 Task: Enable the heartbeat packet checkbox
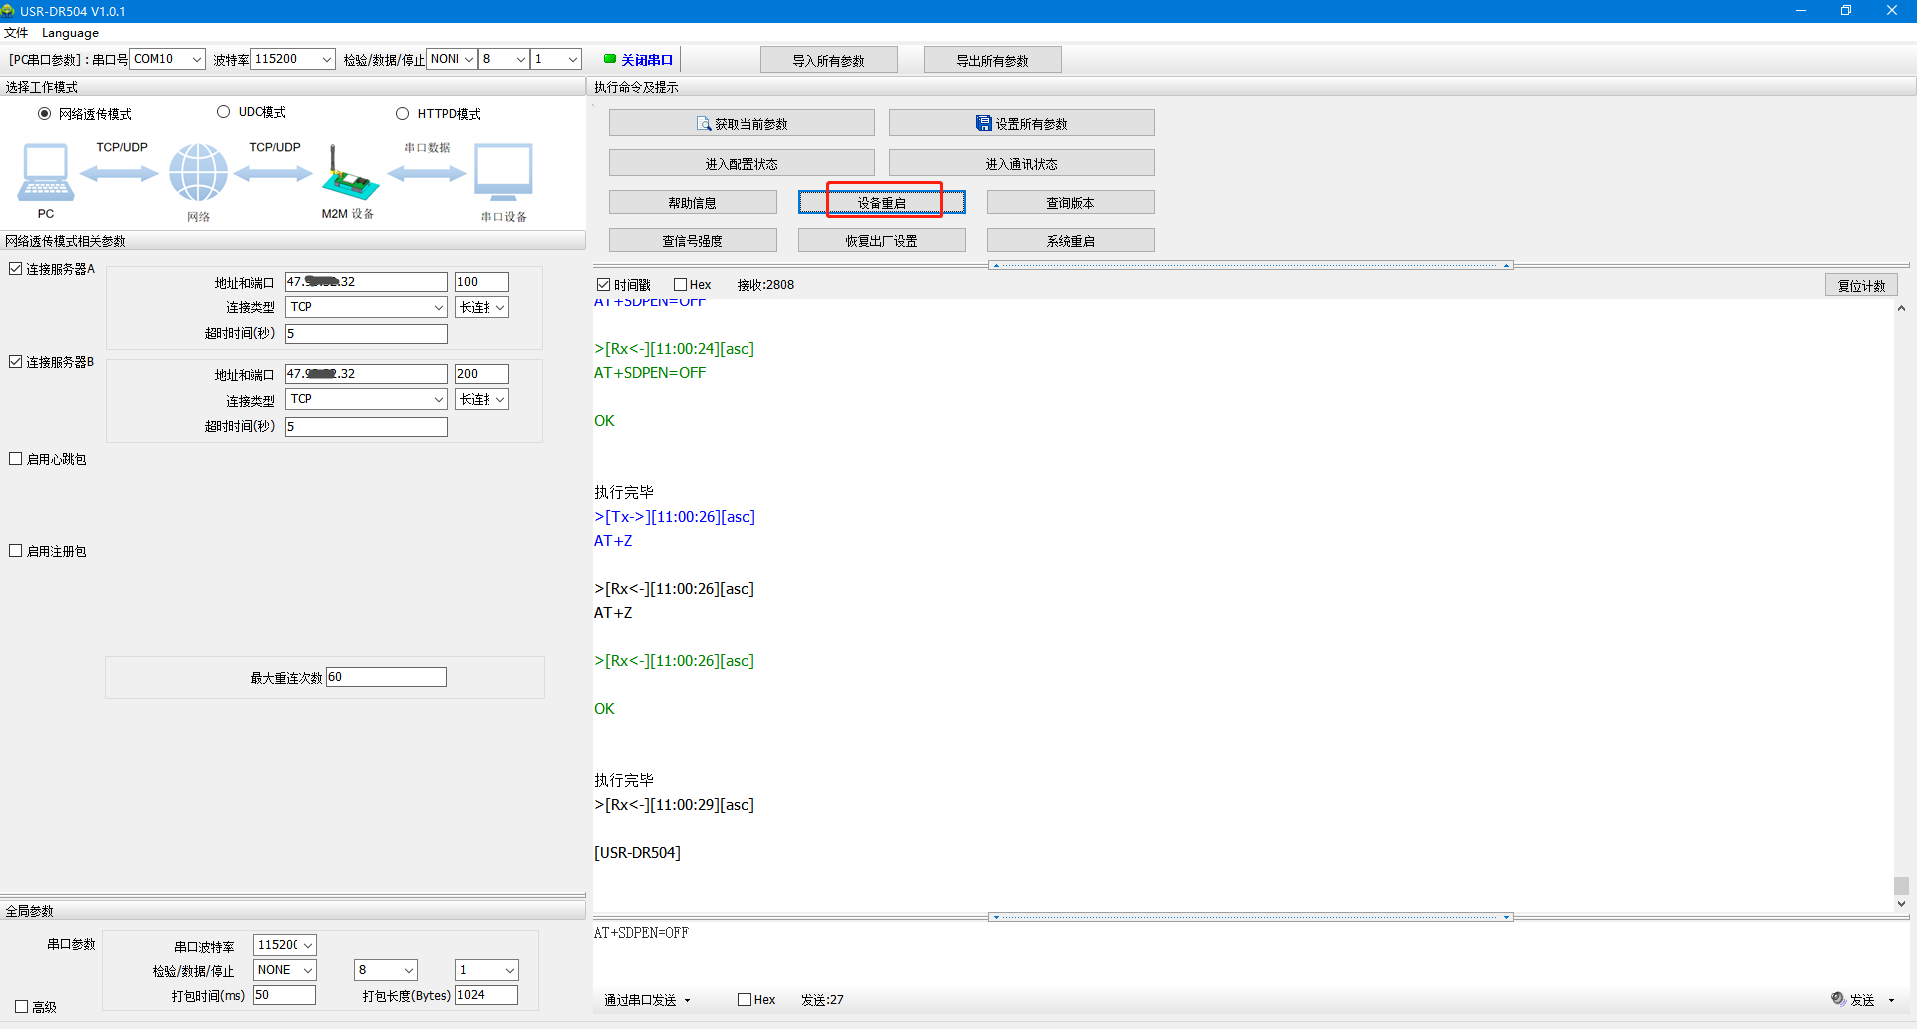pos(16,459)
